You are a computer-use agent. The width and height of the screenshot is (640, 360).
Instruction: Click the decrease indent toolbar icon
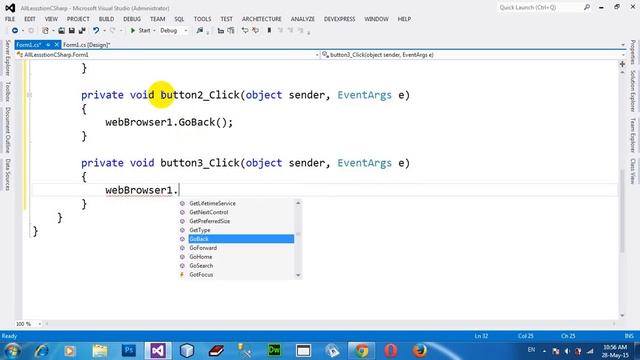point(221,31)
